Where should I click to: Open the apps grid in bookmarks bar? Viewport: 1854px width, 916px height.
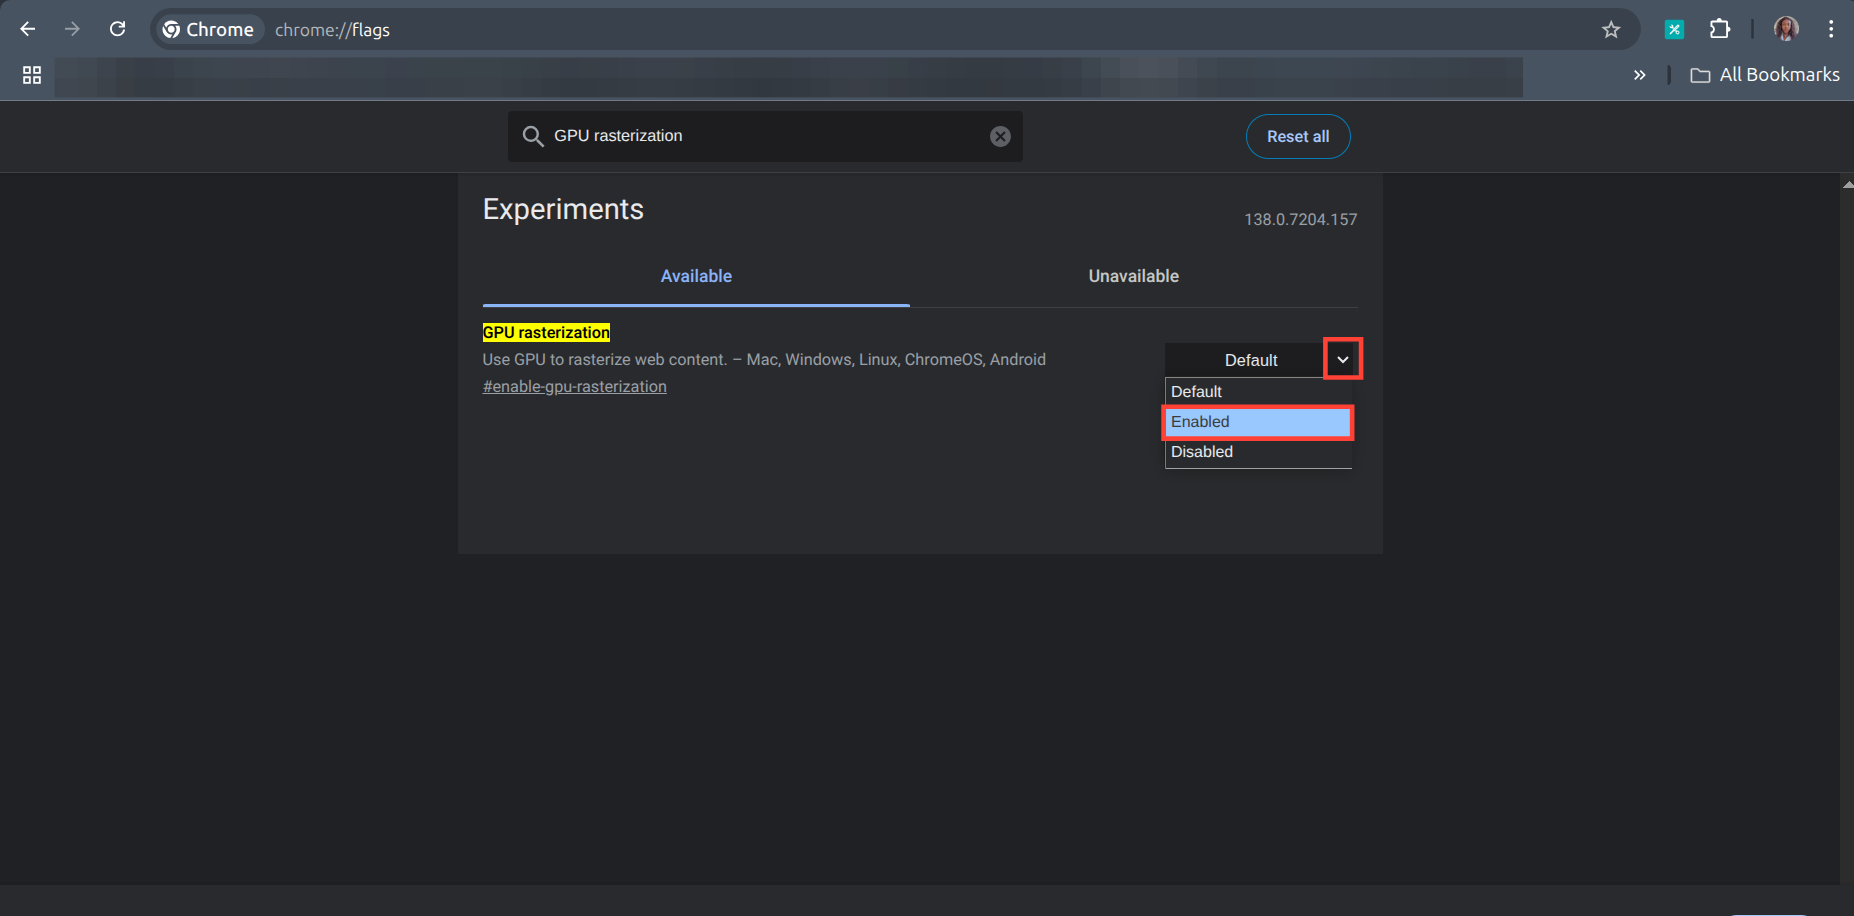pyautogui.click(x=32, y=75)
